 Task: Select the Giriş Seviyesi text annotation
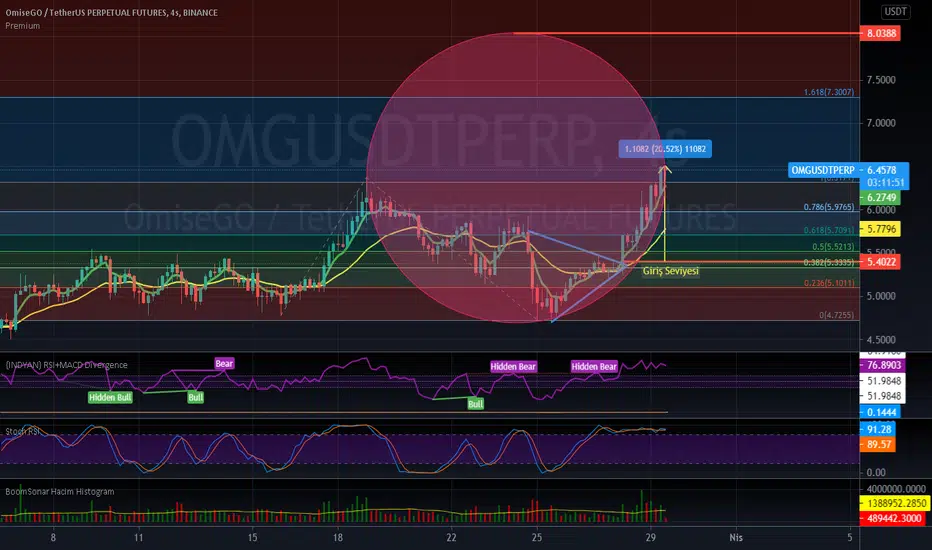tap(670, 271)
